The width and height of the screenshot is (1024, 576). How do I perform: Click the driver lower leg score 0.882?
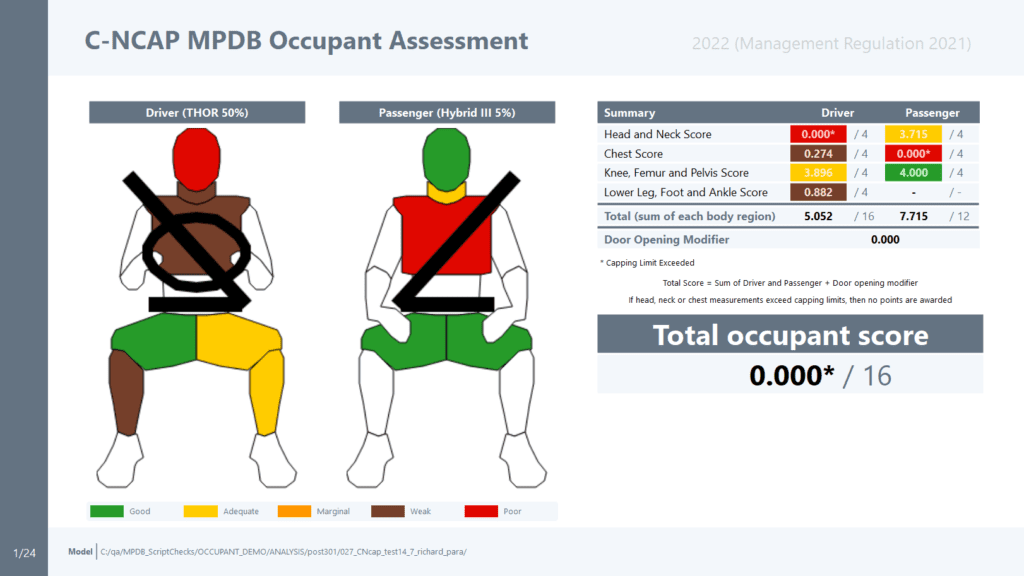[818, 192]
